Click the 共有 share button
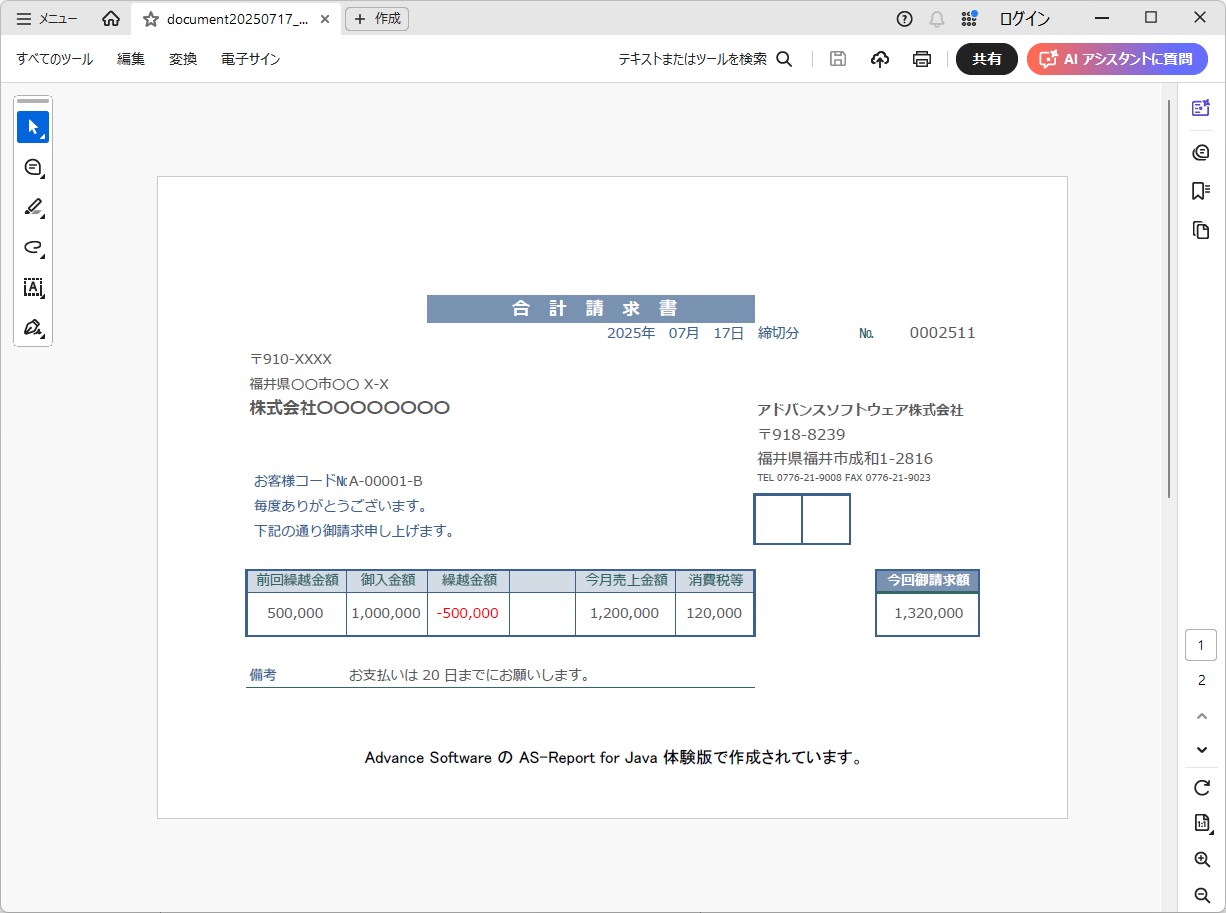 tap(986, 59)
